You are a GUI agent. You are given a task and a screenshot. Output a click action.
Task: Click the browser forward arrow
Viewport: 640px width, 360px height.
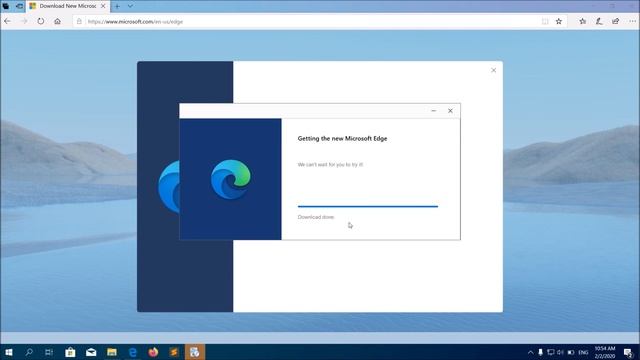click(24, 21)
